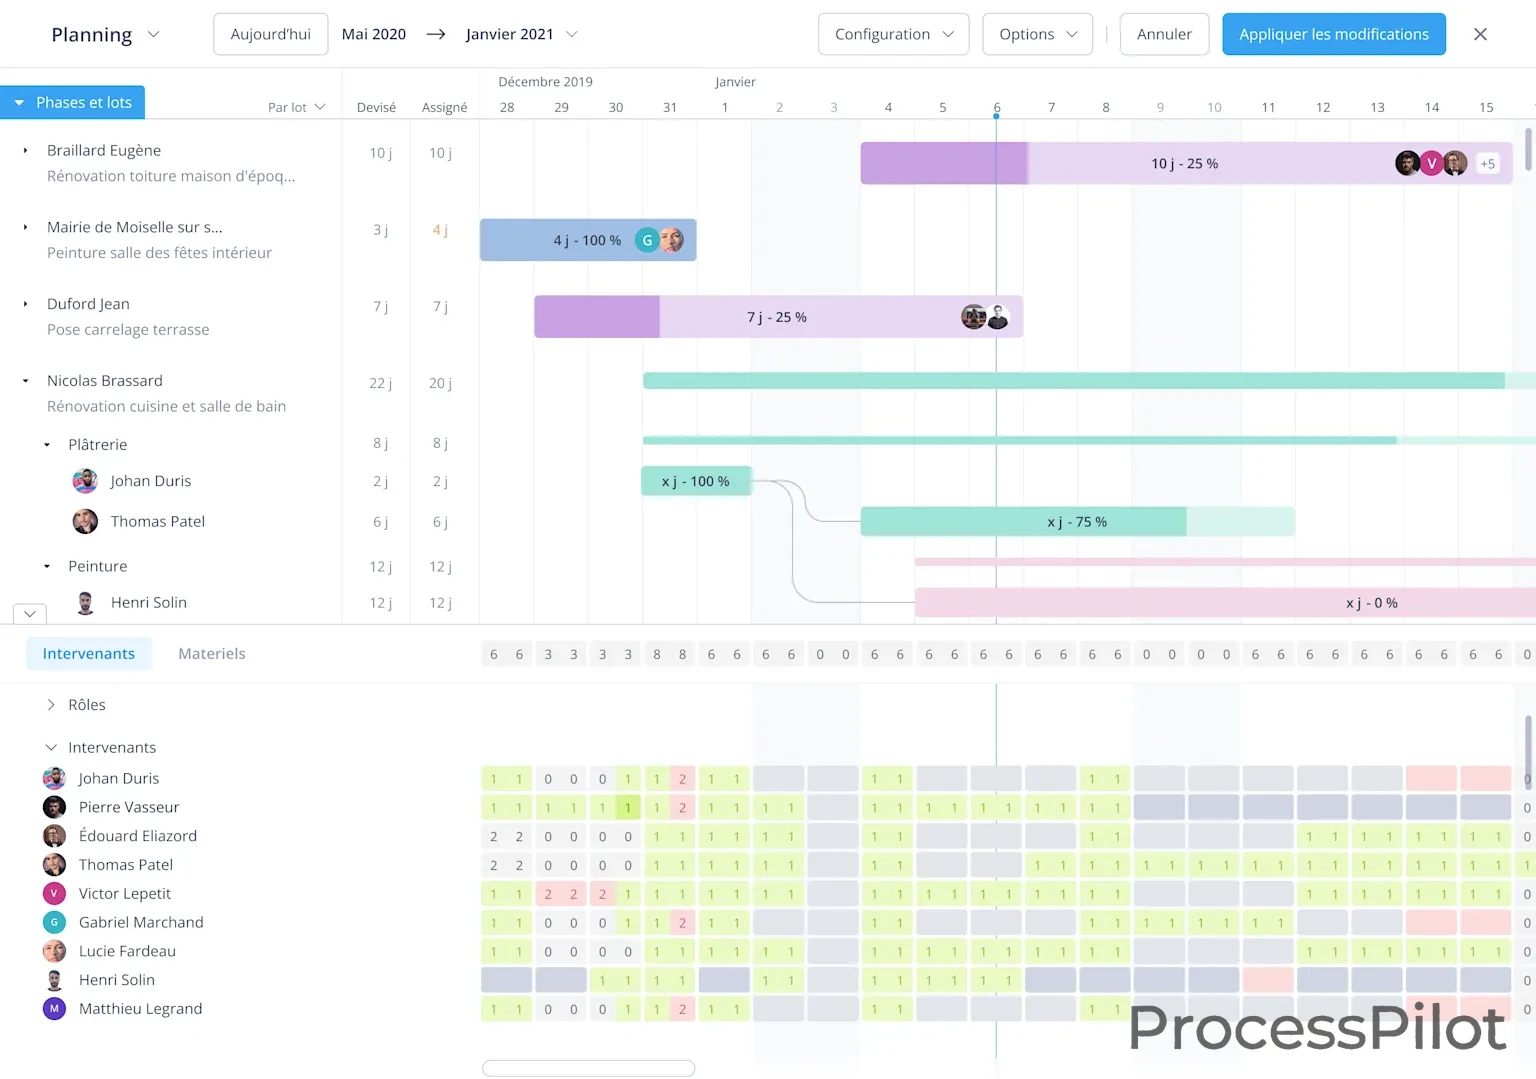Click the arrow between Mai 2020 and Janvier 2021
1536x1079 pixels.
click(436, 34)
